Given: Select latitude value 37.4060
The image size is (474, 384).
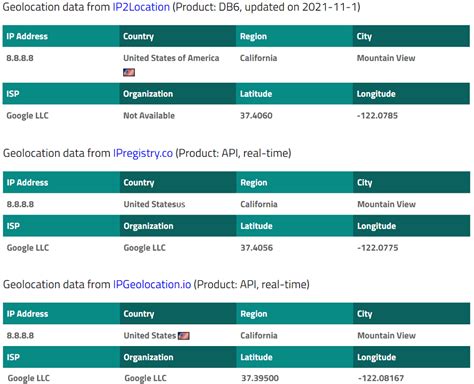Looking at the screenshot, I should tap(256, 116).
